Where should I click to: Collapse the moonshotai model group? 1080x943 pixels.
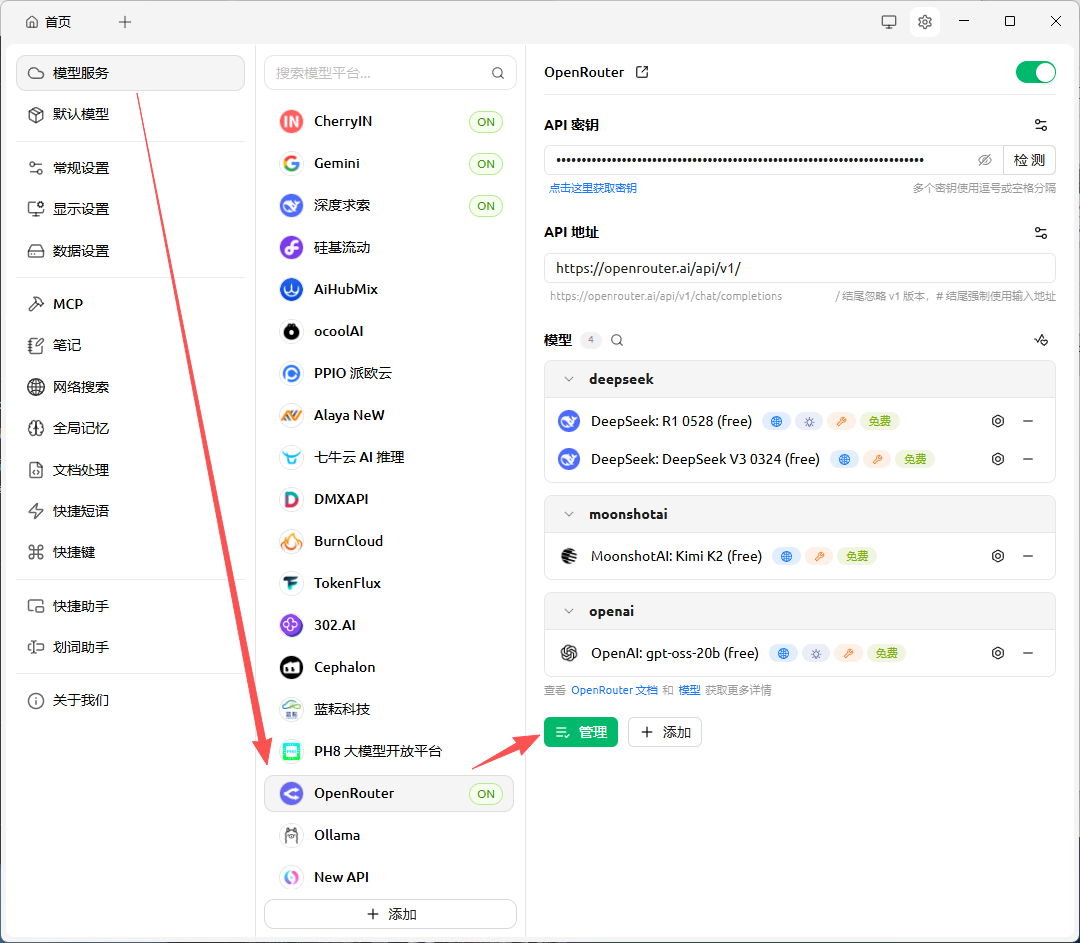(x=569, y=515)
